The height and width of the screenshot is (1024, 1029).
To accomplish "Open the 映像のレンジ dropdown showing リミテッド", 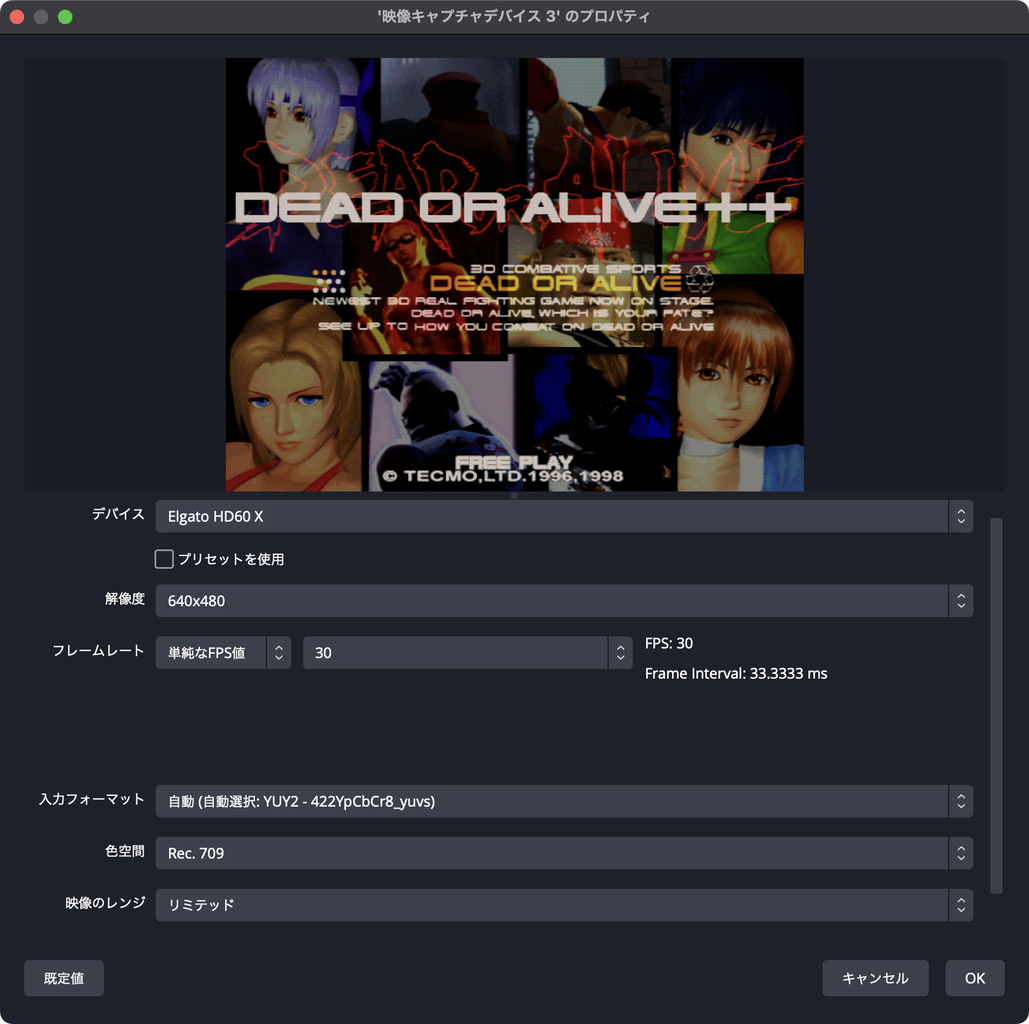I will pyautogui.click(x=564, y=905).
